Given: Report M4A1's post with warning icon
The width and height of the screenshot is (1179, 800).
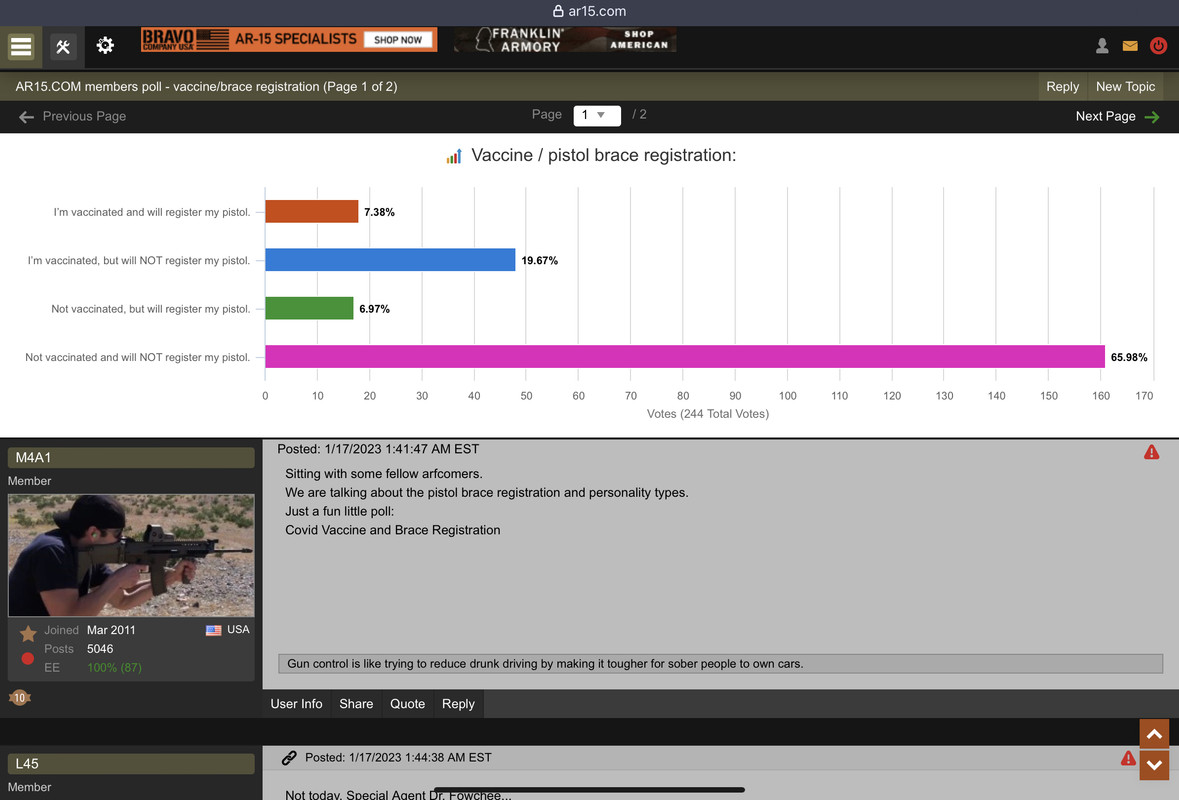Looking at the screenshot, I should click(1151, 452).
